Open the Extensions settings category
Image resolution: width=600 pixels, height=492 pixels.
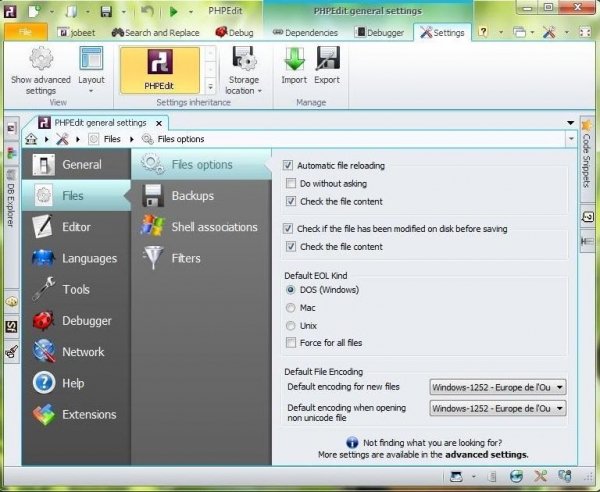76,414
